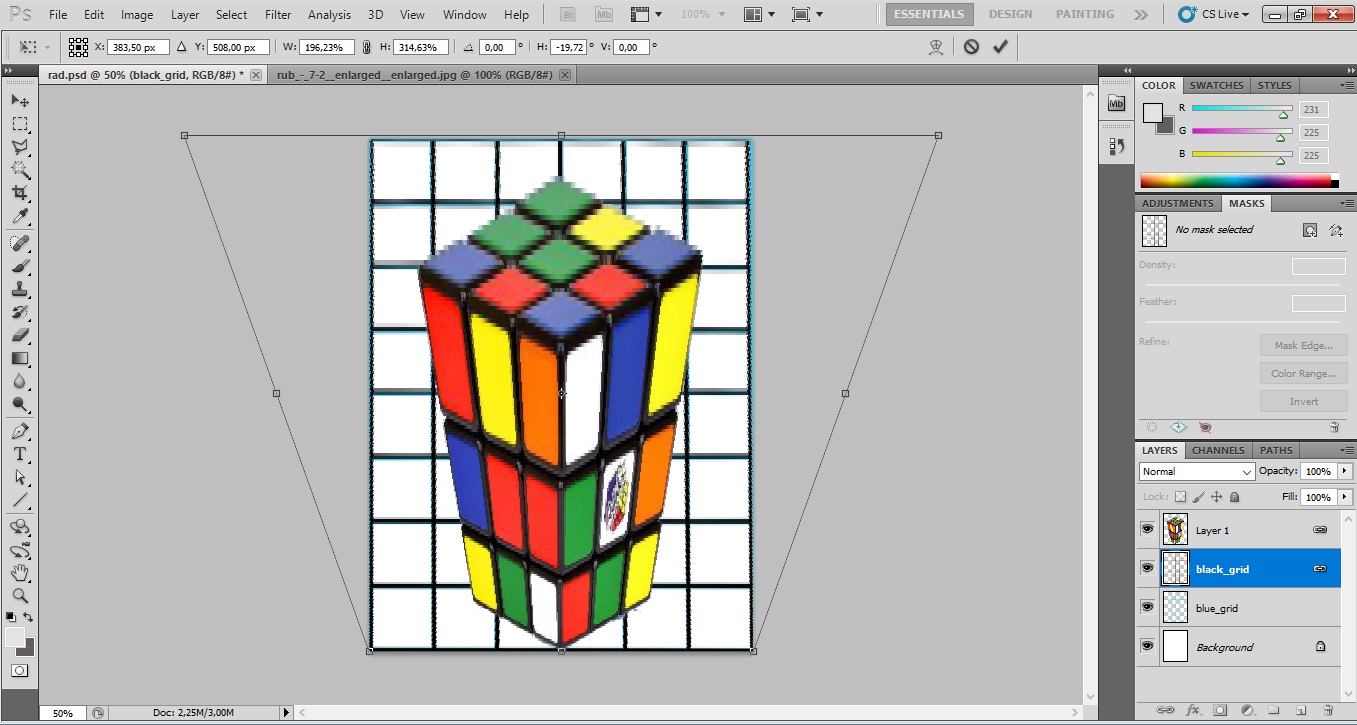
Task: Switch to the Adjustments tab
Action: 1178,203
